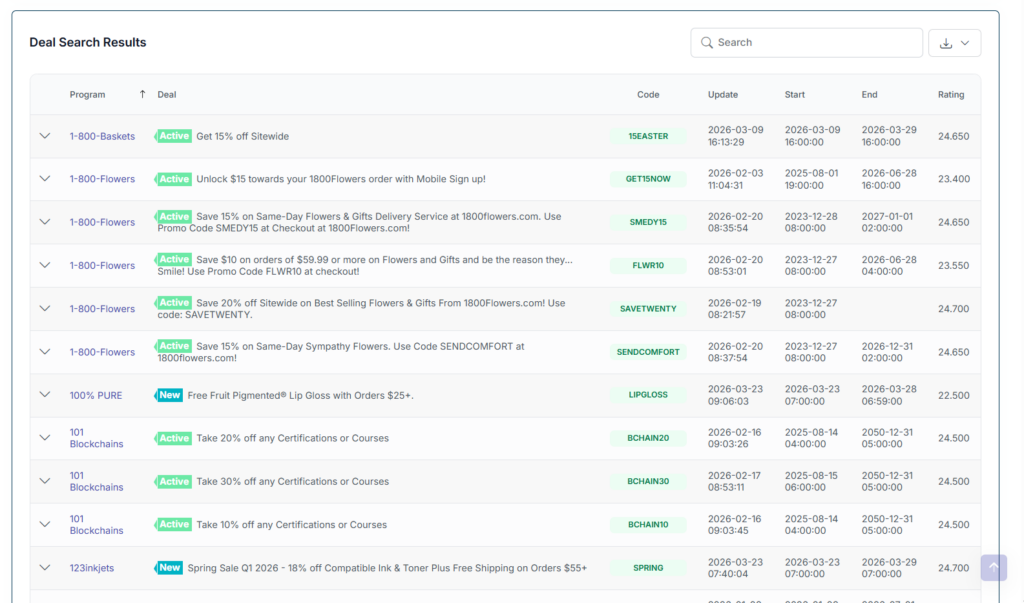The height and width of the screenshot is (603, 1024).
Task: Type in the Search input field
Action: [x=815, y=43]
